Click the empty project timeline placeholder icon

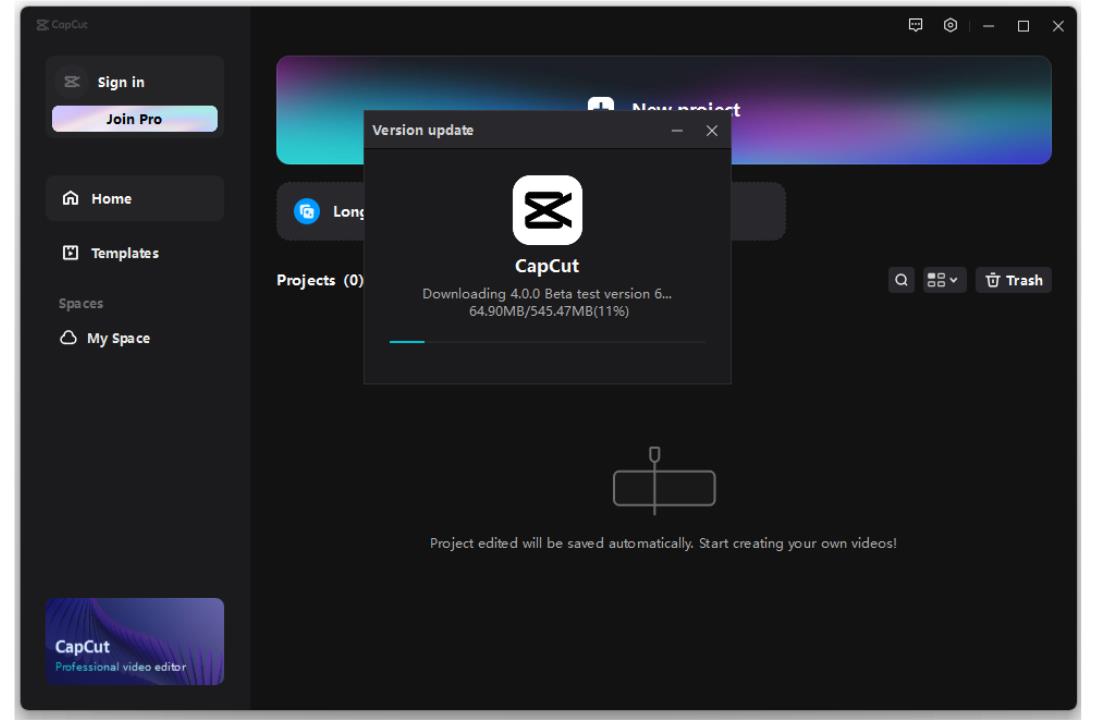coord(663,481)
